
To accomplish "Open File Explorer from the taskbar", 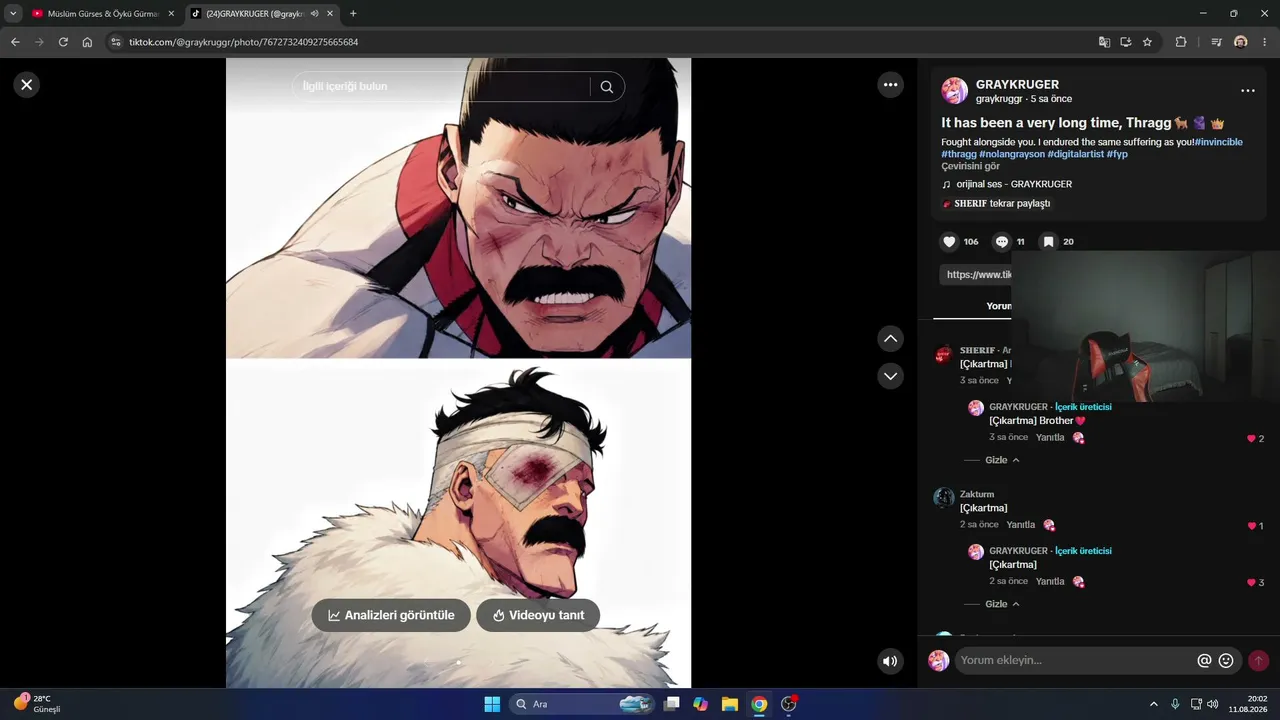I will (x=730, y=704).
